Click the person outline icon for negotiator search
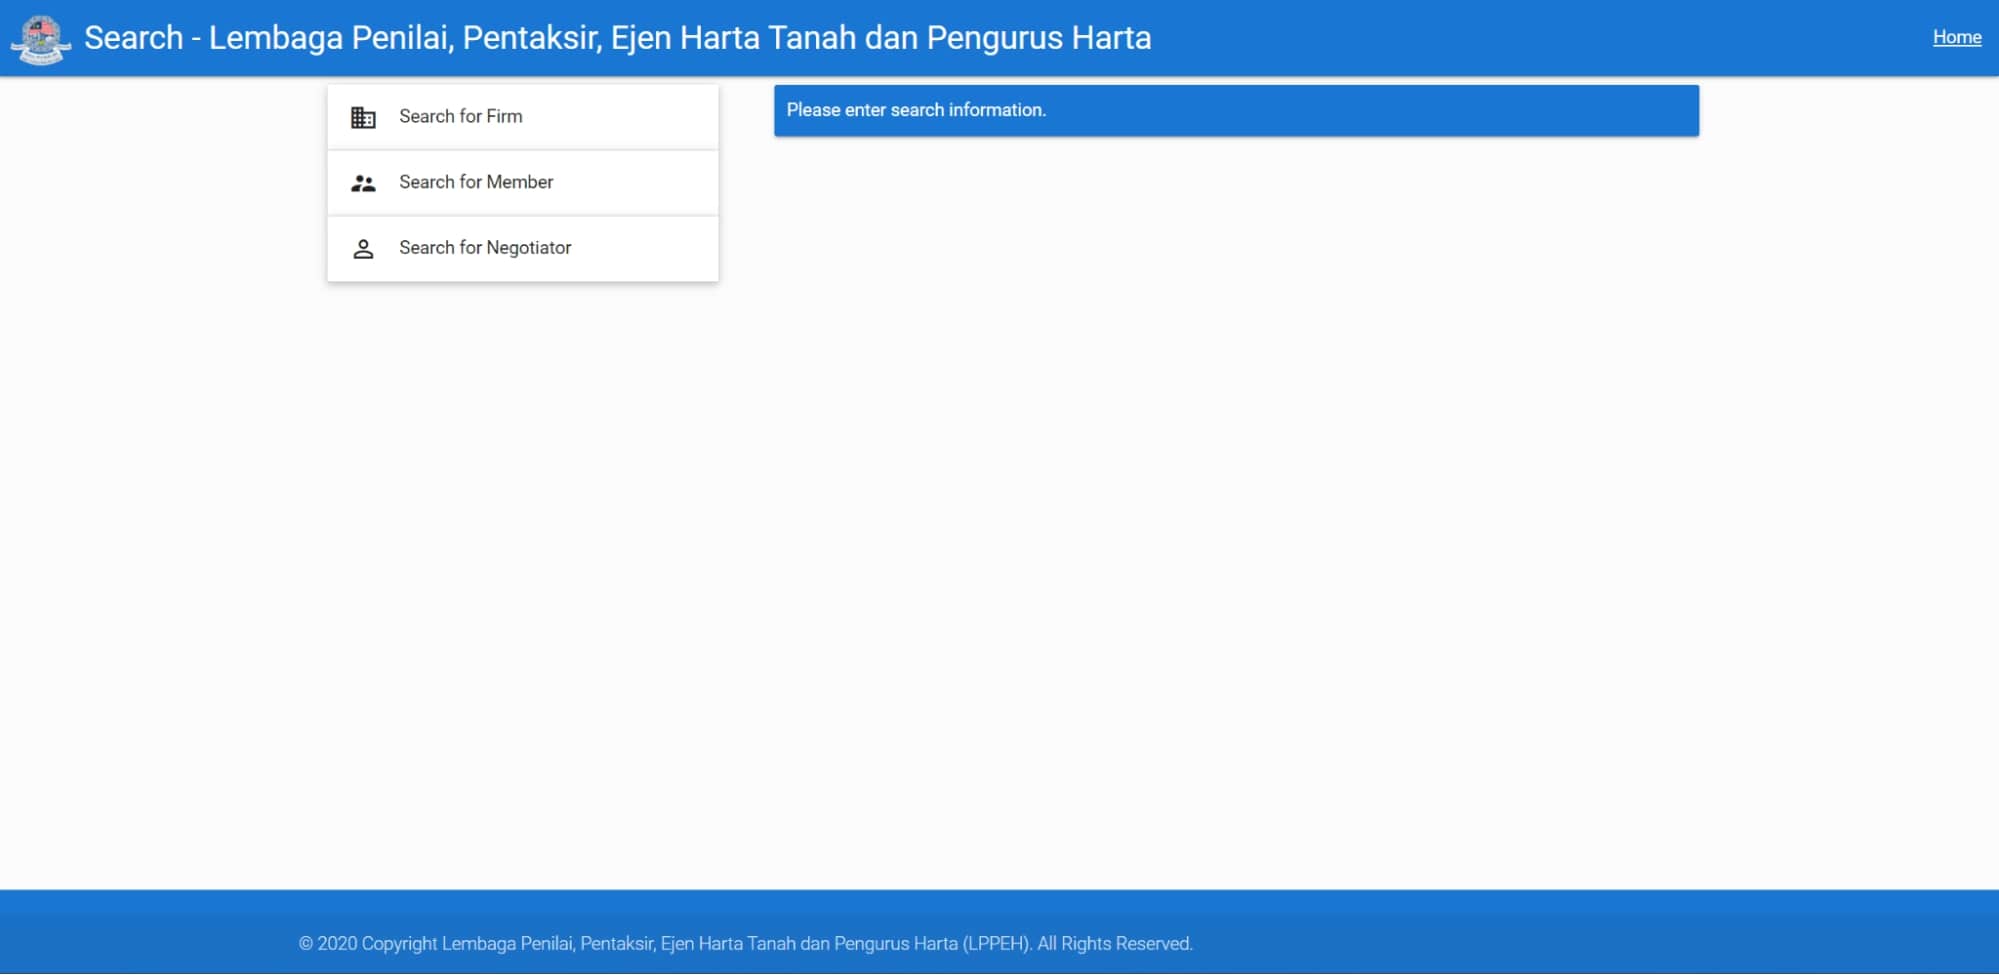The image size is (1999, 975). coord(363,249)
